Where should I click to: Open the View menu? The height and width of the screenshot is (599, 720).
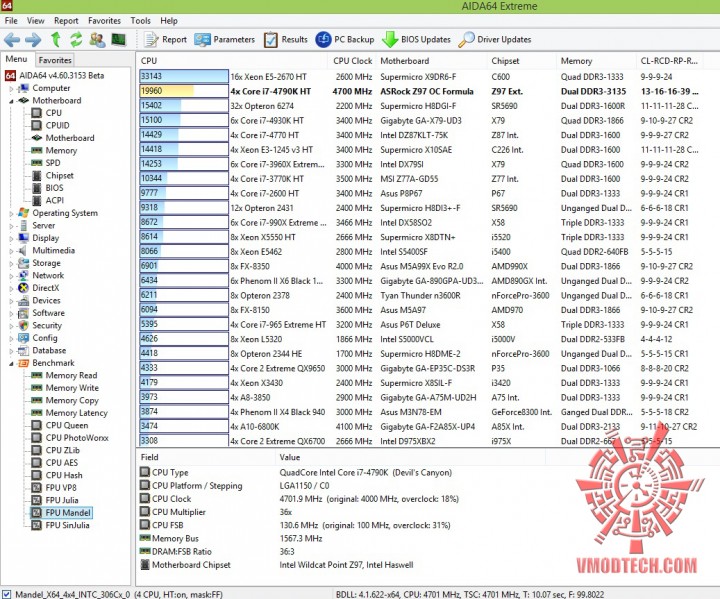(x=35, y=21)
